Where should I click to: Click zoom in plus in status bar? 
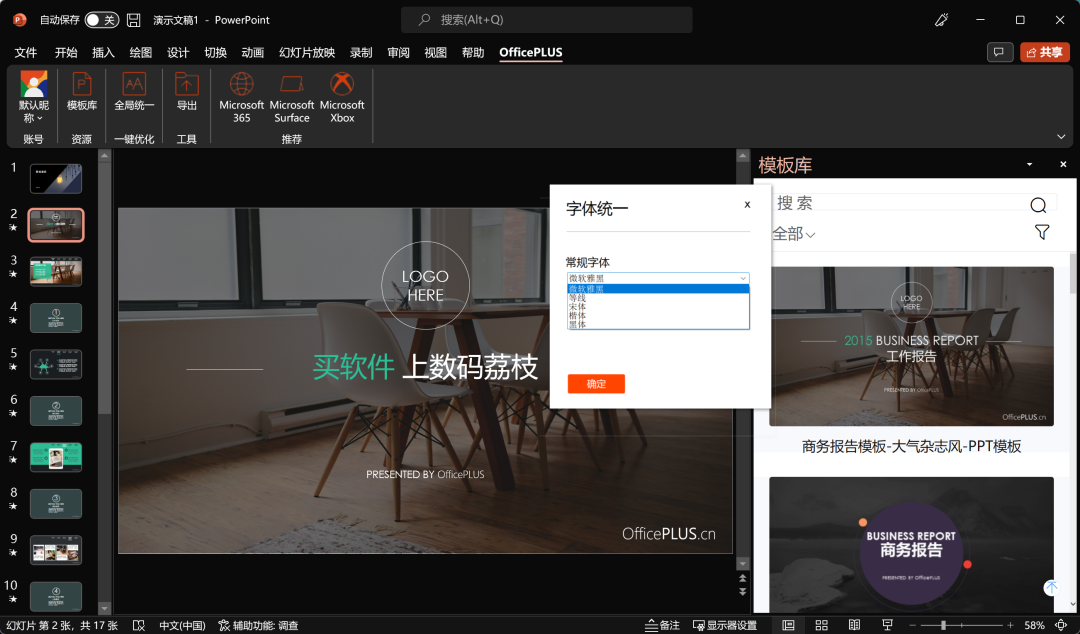click(x=1010, y=625)
